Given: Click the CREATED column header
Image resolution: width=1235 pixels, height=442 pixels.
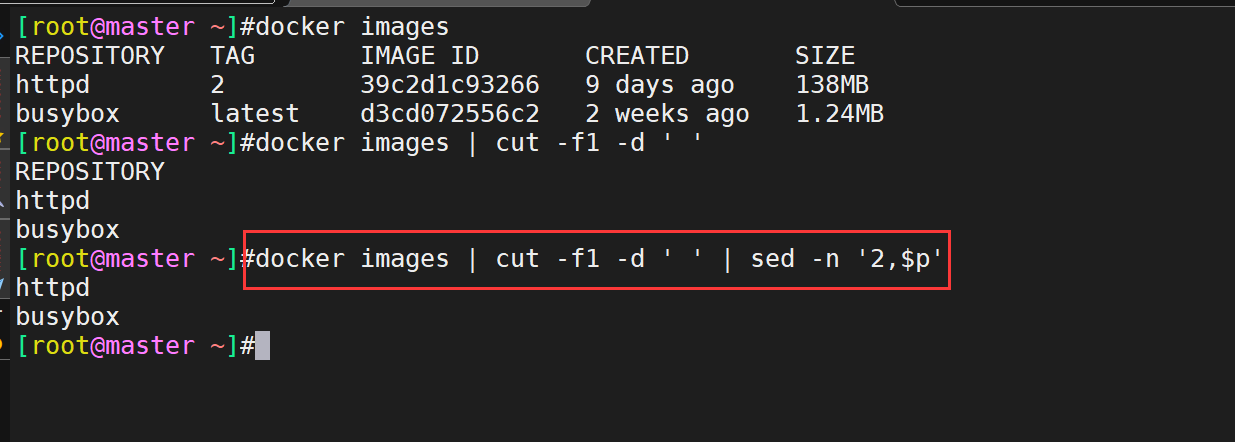Looking at the screenshot, I should pos(637,55).
